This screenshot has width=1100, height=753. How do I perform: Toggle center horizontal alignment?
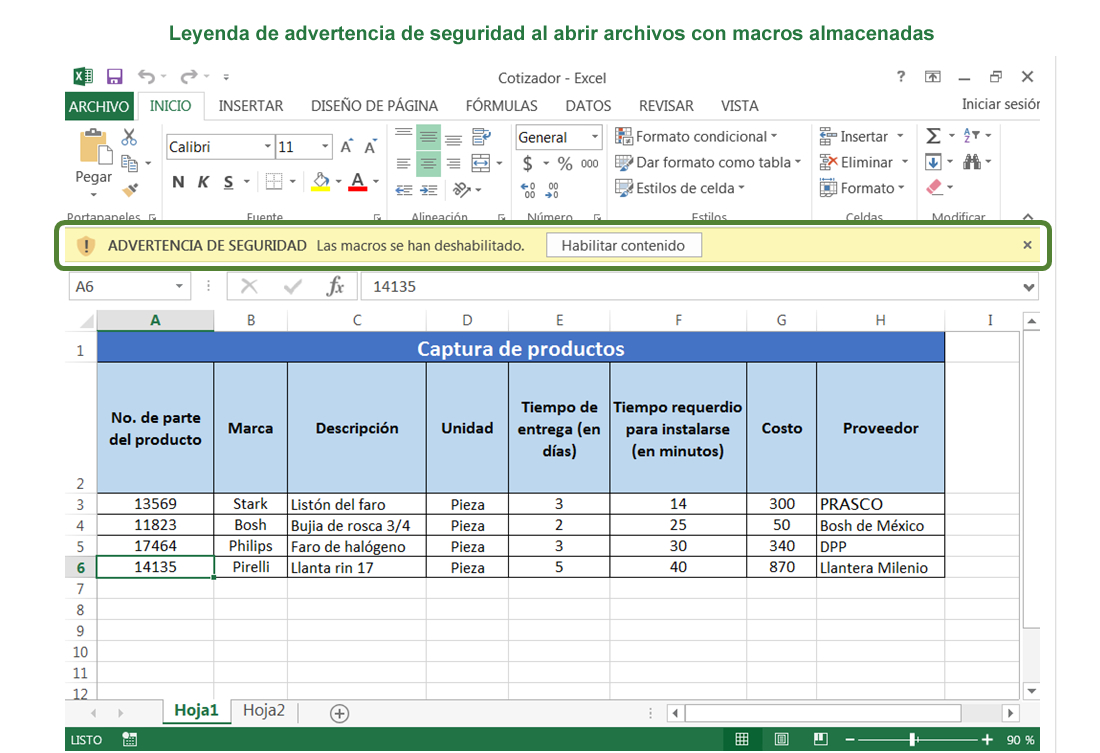(429, 164)
